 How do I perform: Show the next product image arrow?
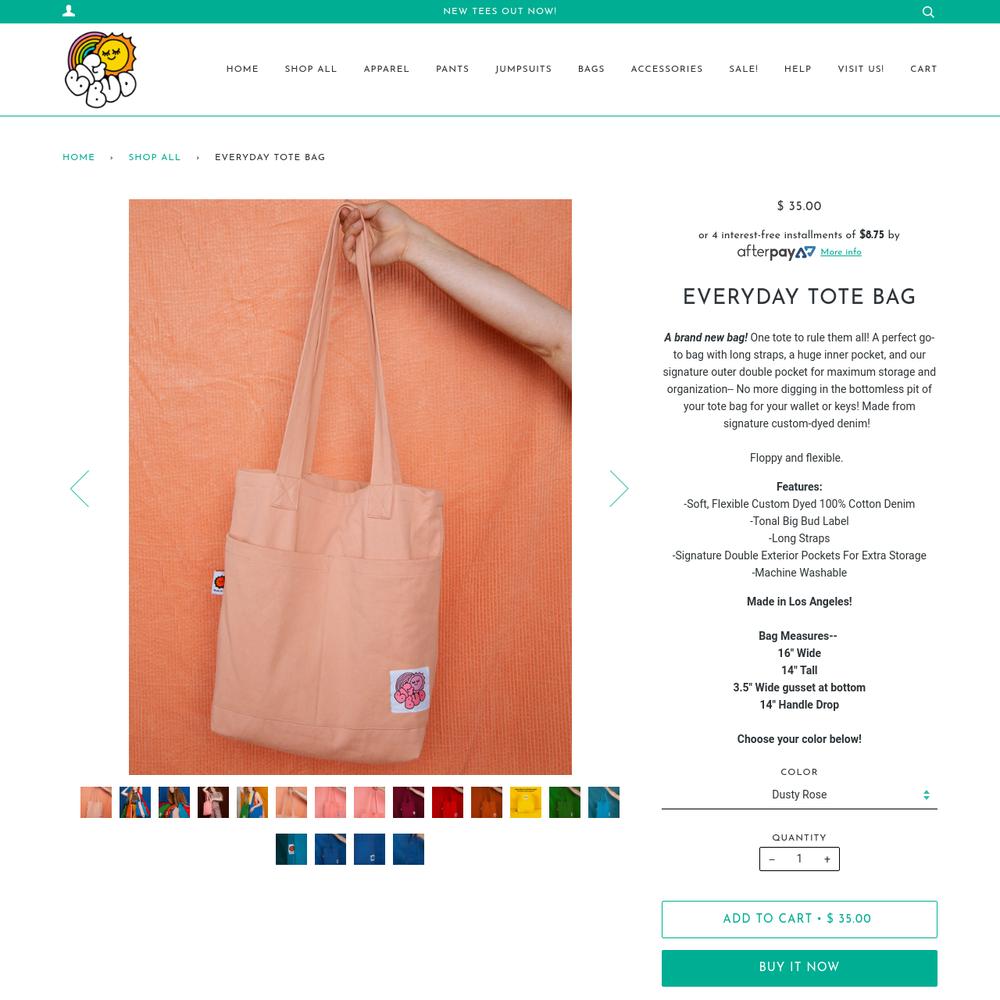[619, 489]
